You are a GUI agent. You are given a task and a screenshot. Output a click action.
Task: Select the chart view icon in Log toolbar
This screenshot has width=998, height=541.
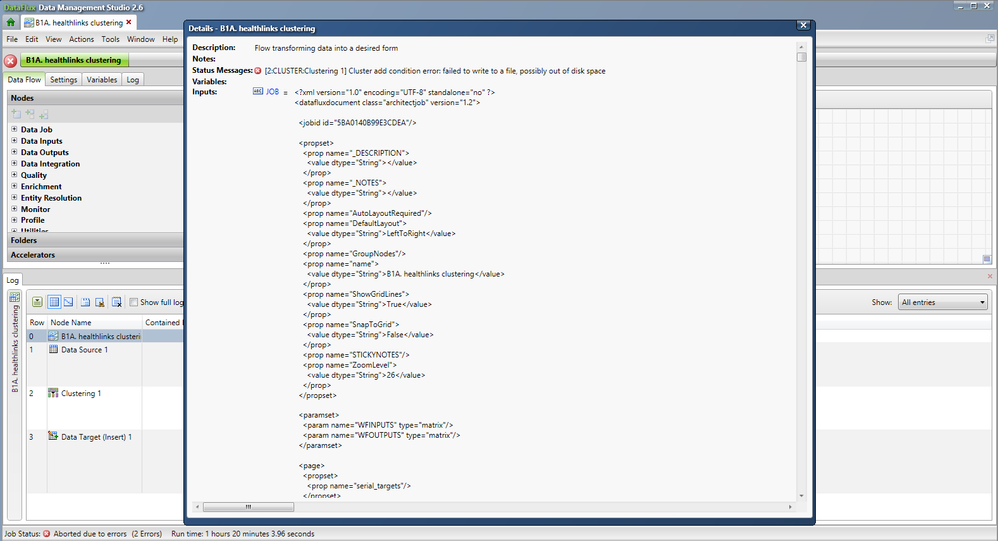tap(68, 302)
